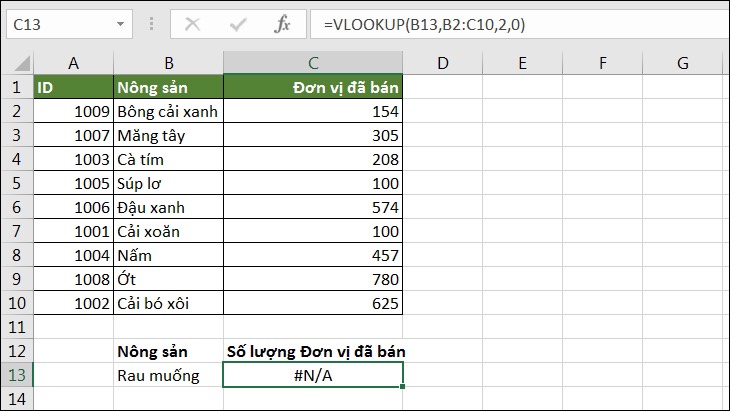Click the selected #N/A result cell

click(313, 375)
